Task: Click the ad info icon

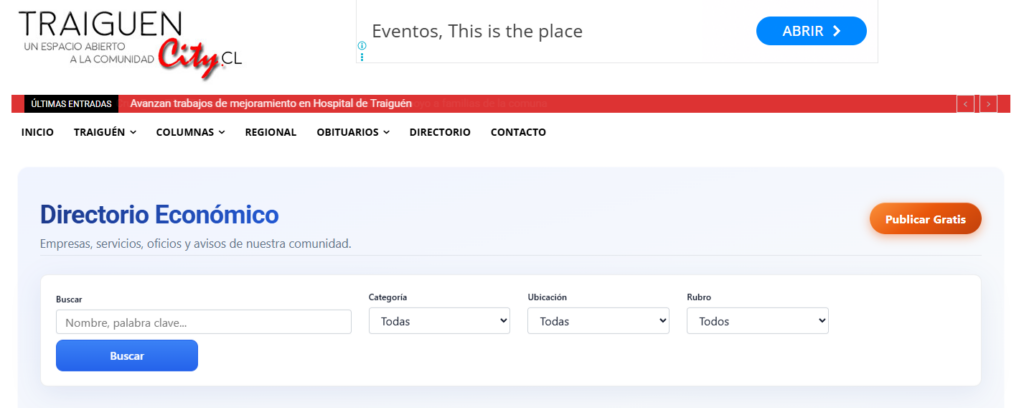Action: pyautogui.click(x=362, y=46)
